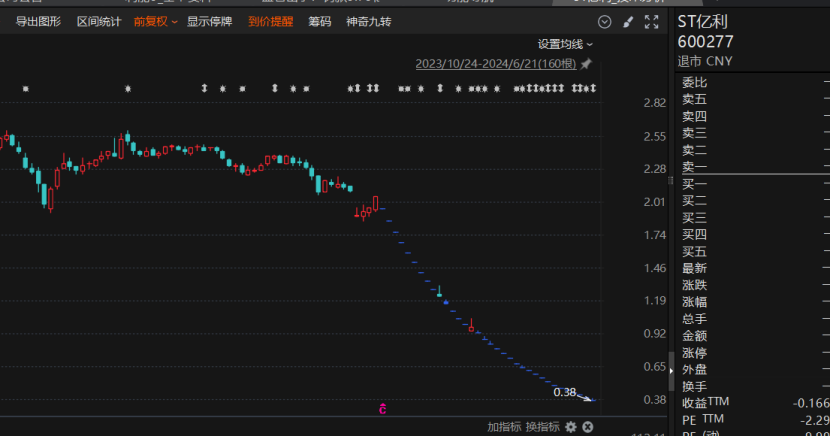Toggle 神奇九转 indicator overlay
The width and height of the screenshot is (831, 436).
point(368,21)
